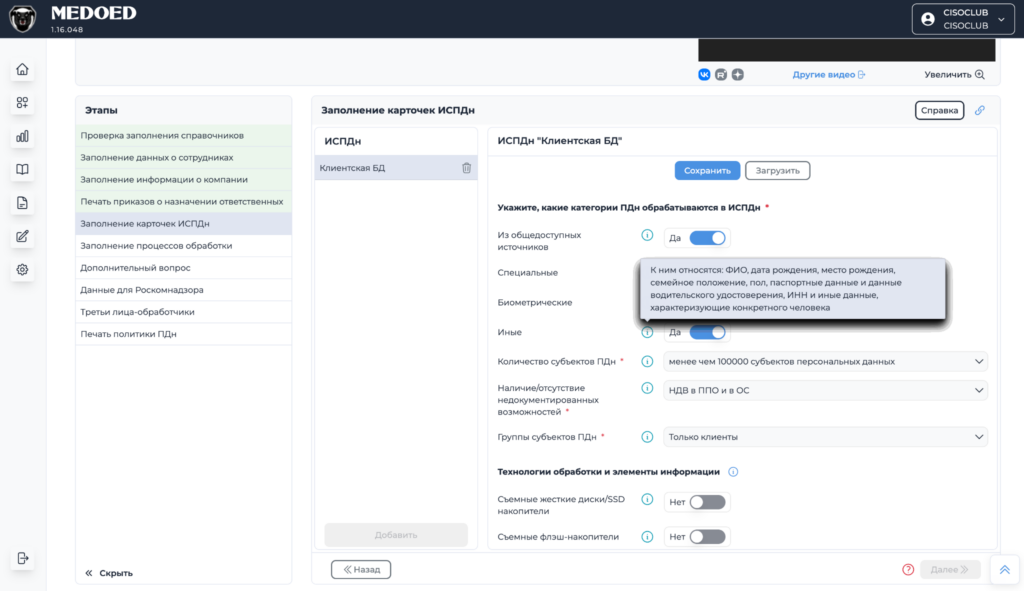This screenshot has height=591, width=1024.
Task: Show info for Технологии обработки и элементы информации
Action: (733, 471)
